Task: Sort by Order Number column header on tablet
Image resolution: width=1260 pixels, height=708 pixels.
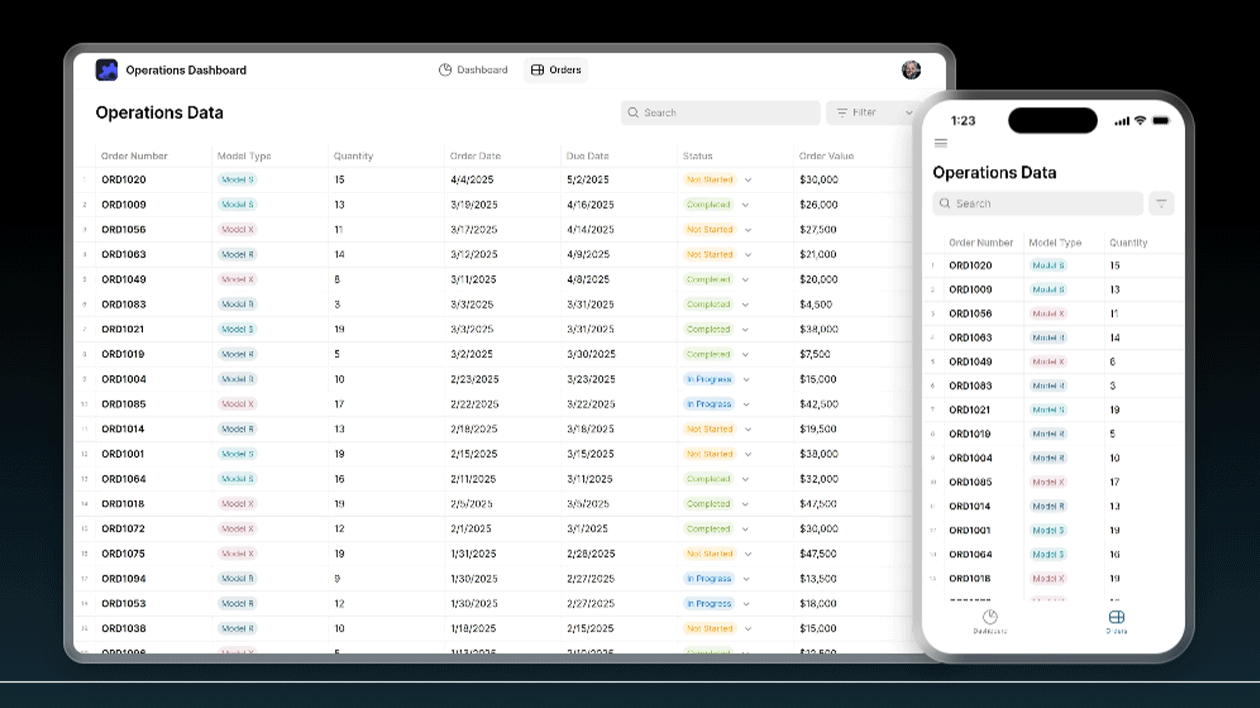Action: tap(135, 156)
